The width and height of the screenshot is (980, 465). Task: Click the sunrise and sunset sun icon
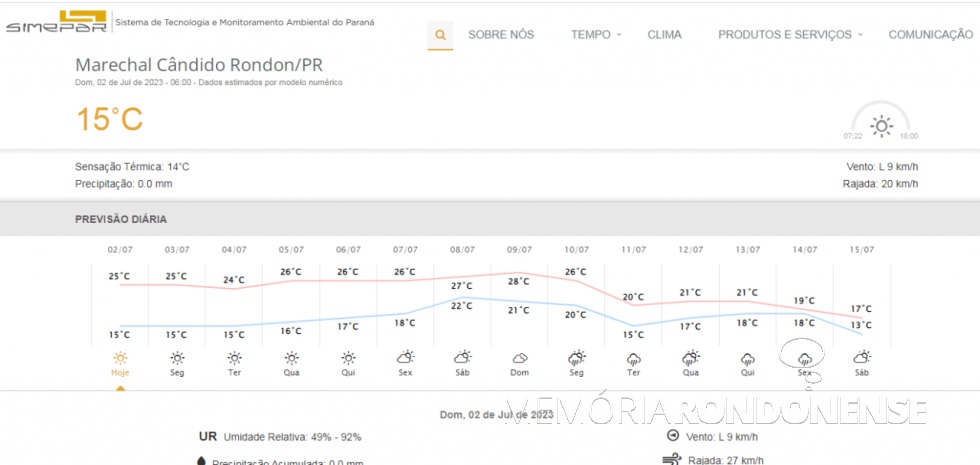coord(881,125)
